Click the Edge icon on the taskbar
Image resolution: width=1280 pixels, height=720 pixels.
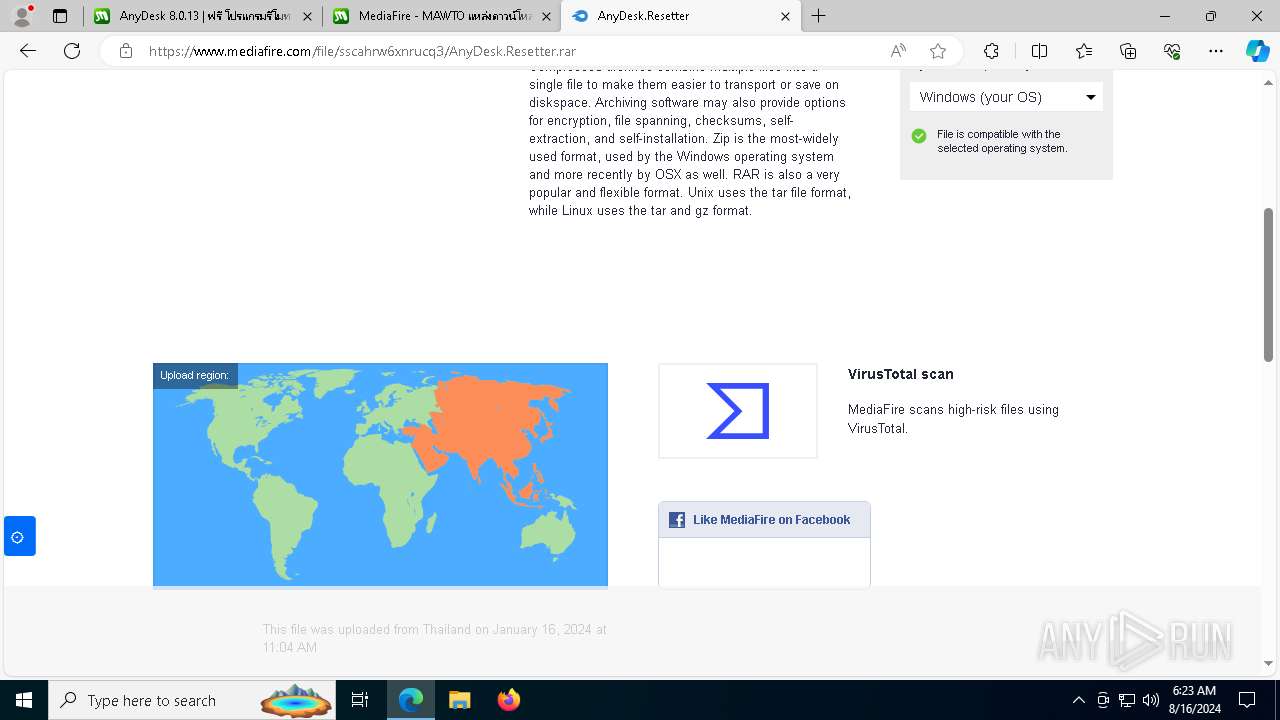coord(411,700)
